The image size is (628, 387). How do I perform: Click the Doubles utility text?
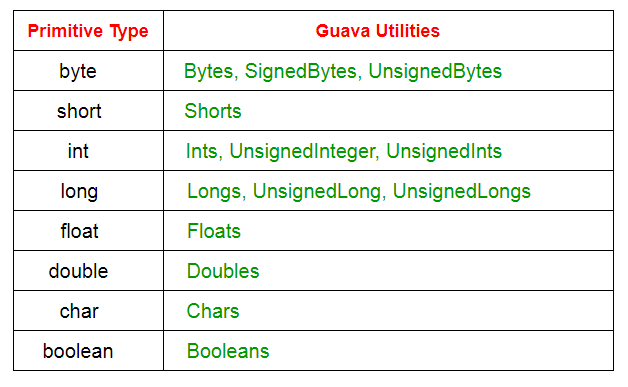coord(223,271)
